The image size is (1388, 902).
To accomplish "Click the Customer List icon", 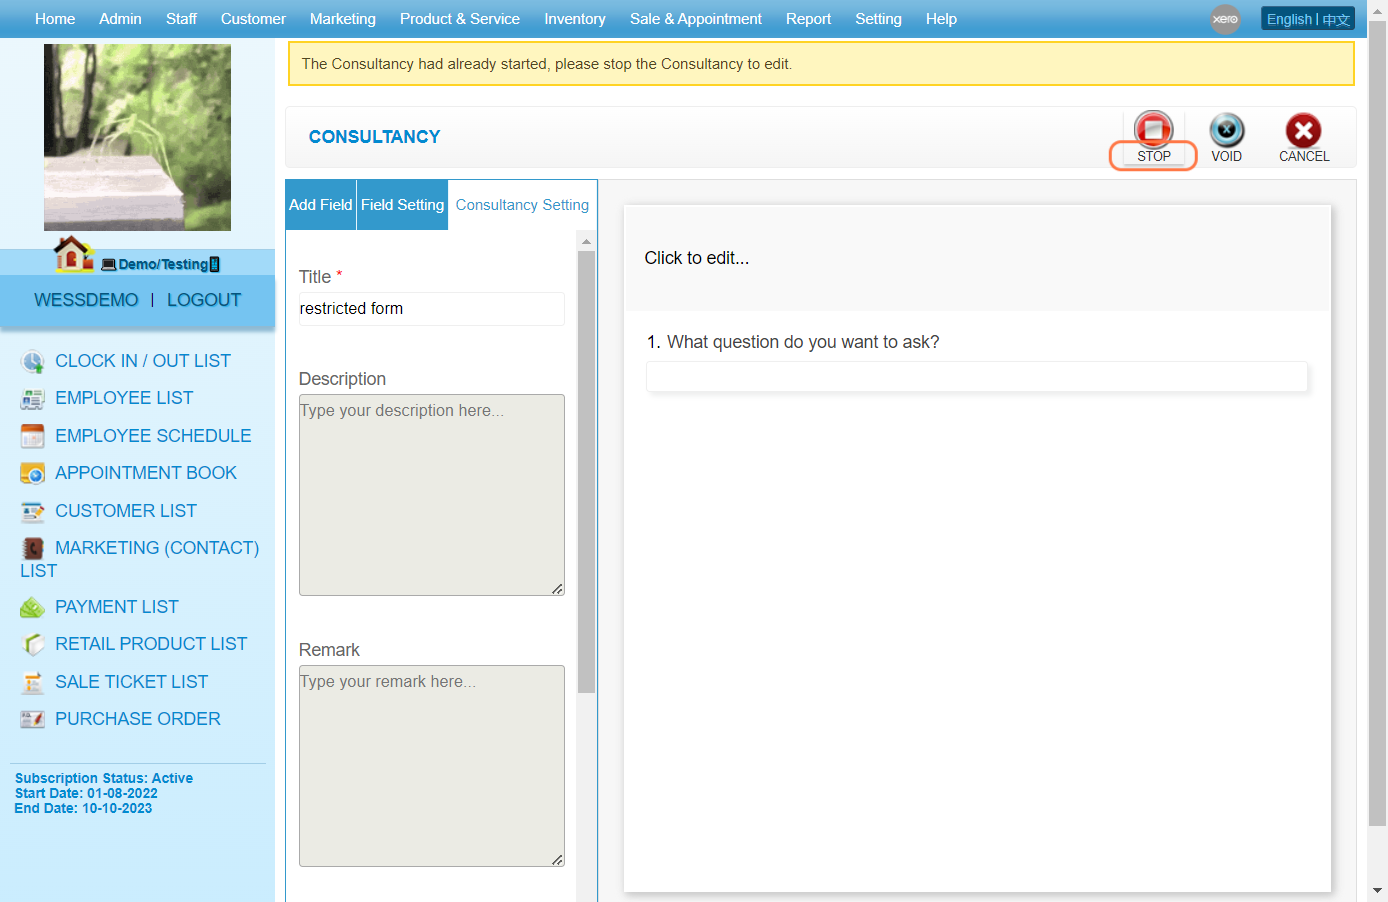I will tap(32, 511).
